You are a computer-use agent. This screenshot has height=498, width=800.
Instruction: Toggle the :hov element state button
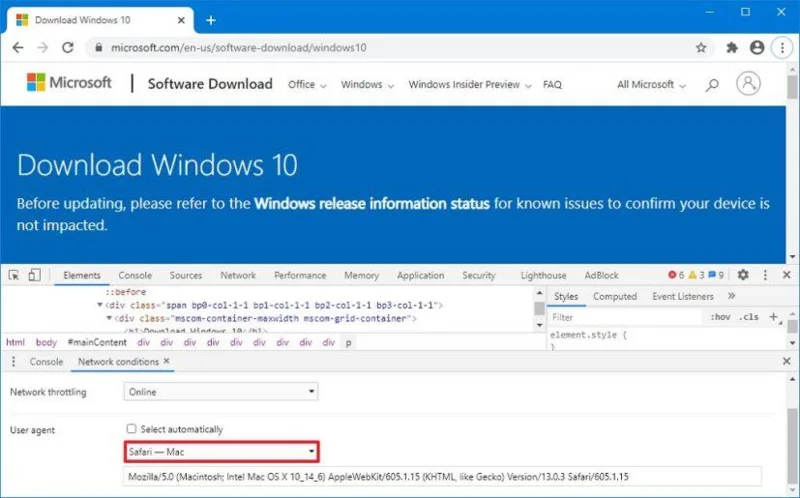720,317
